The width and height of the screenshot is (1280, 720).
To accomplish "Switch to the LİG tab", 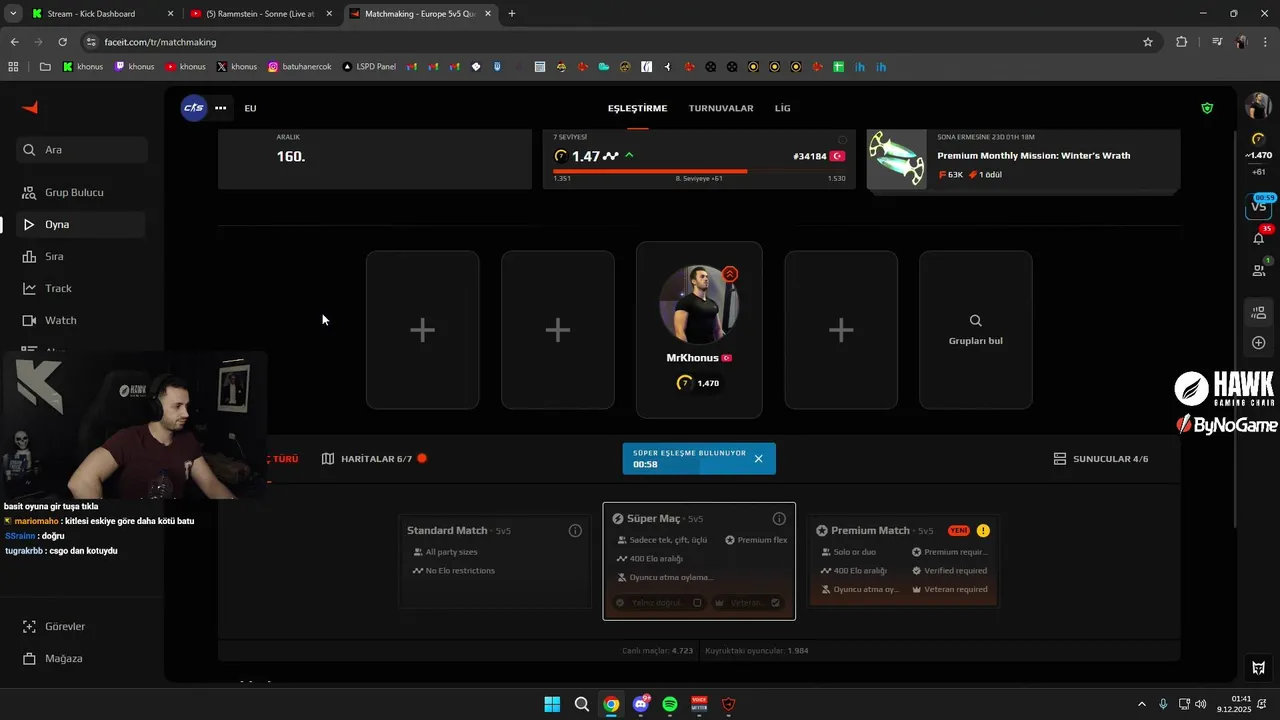I will (x=782, y=108).
